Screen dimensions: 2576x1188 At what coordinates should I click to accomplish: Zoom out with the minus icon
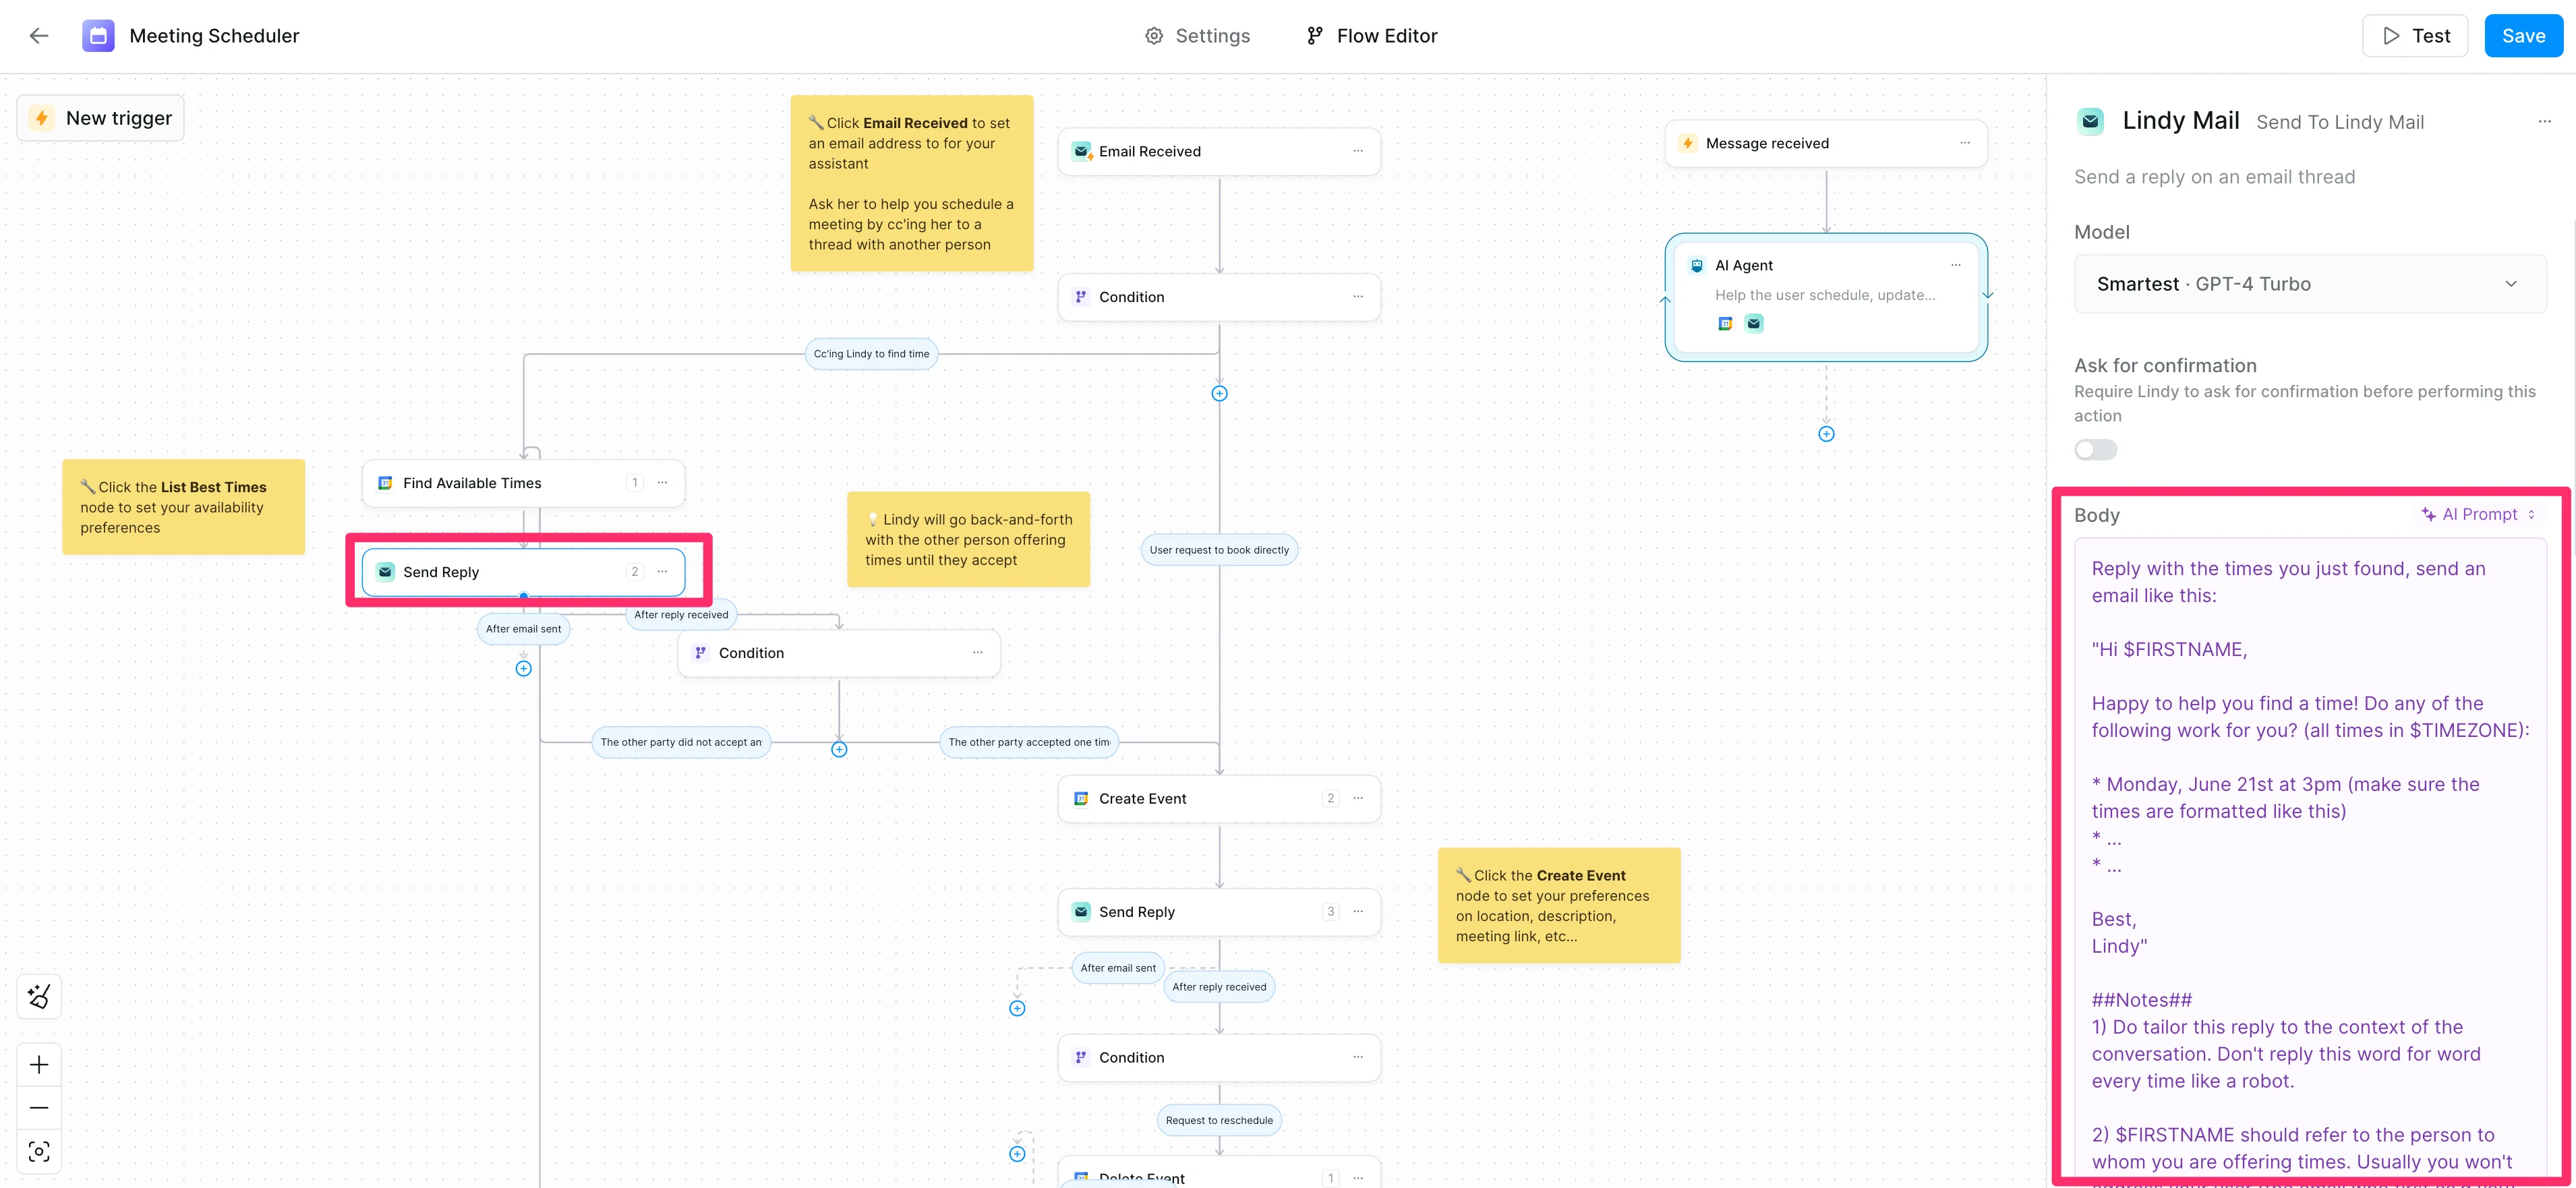tap(39, 1108)
